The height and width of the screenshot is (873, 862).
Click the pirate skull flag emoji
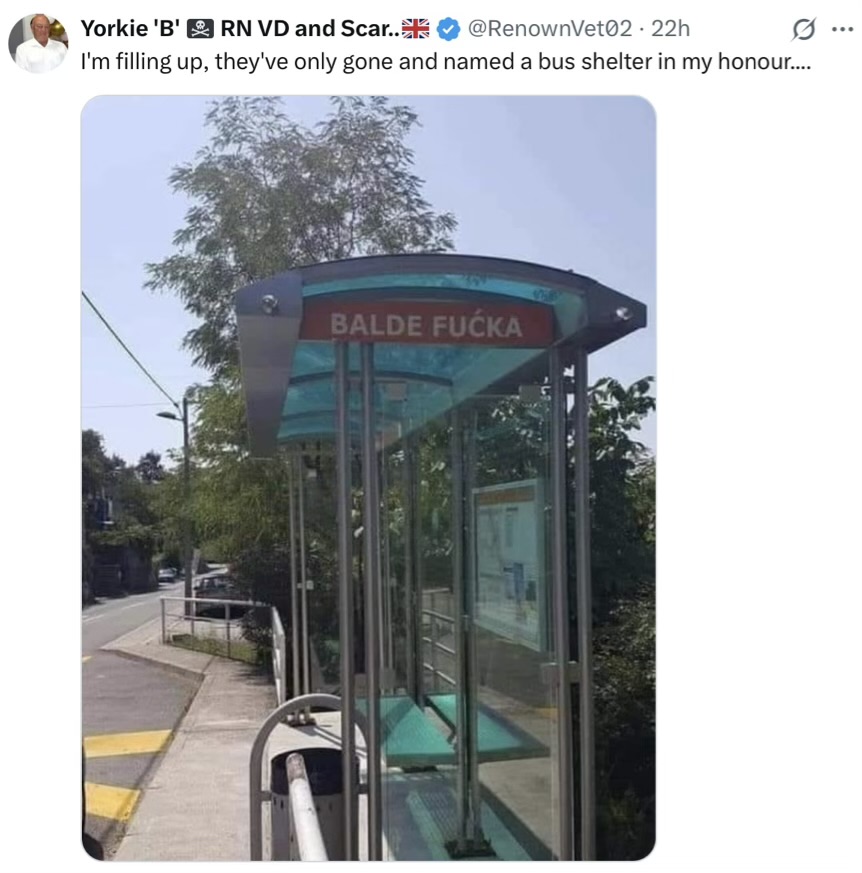pyautogui.click(x=200, y=28)
